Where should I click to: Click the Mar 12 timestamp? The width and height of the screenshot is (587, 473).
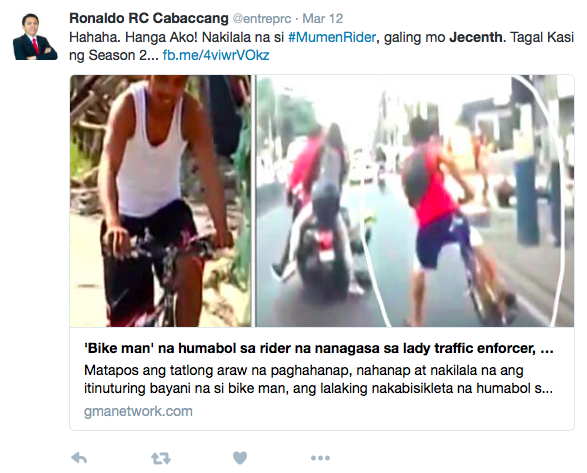coord(322,18)
